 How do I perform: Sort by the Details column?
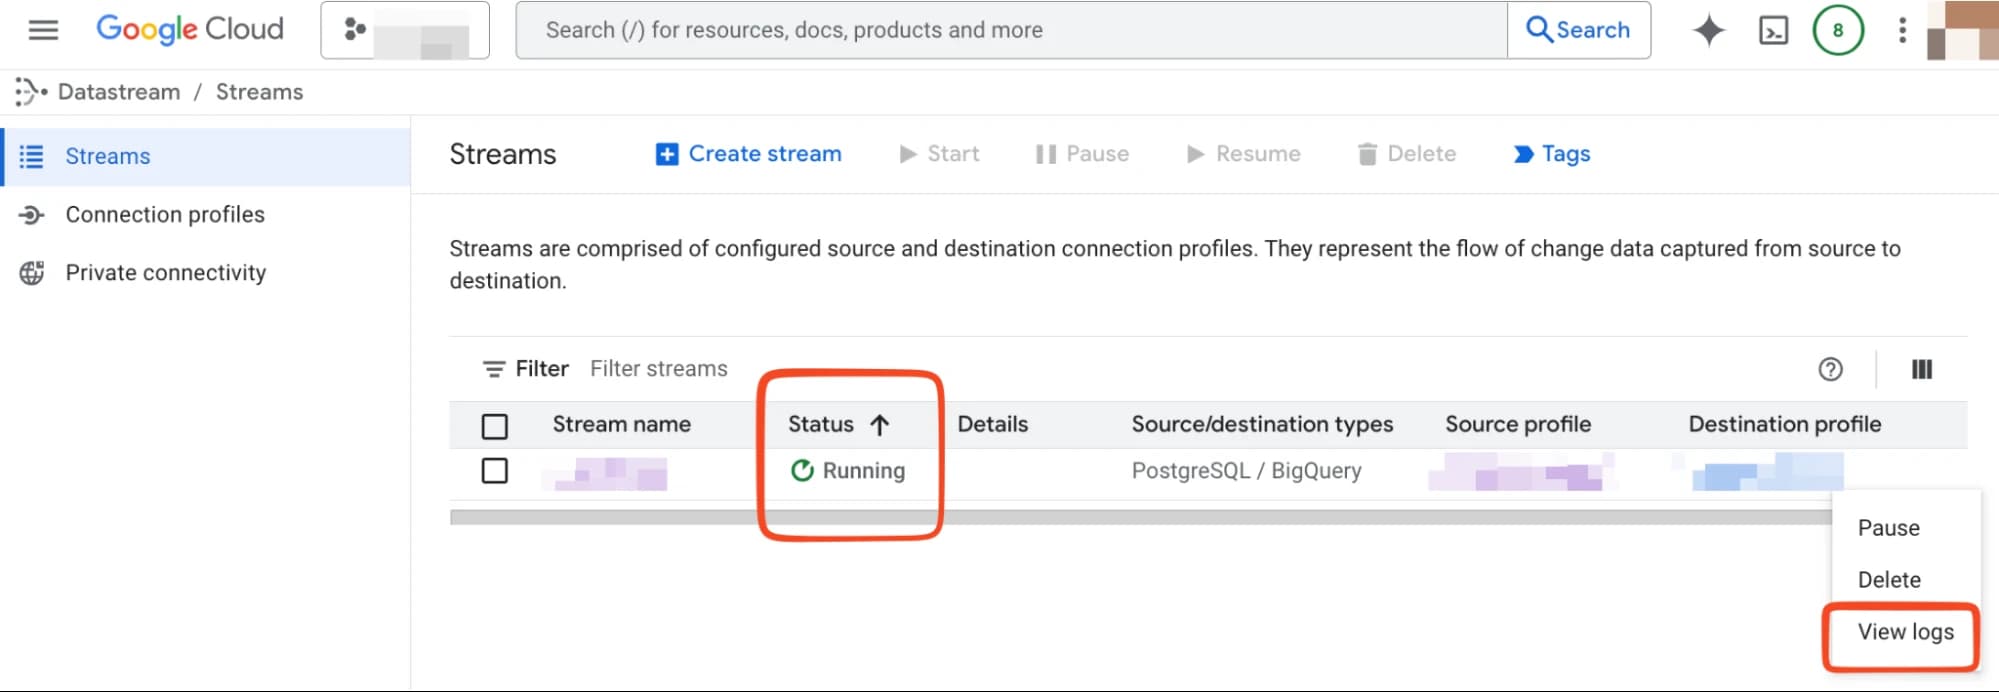pyautogui.click(x=993, y=424)
